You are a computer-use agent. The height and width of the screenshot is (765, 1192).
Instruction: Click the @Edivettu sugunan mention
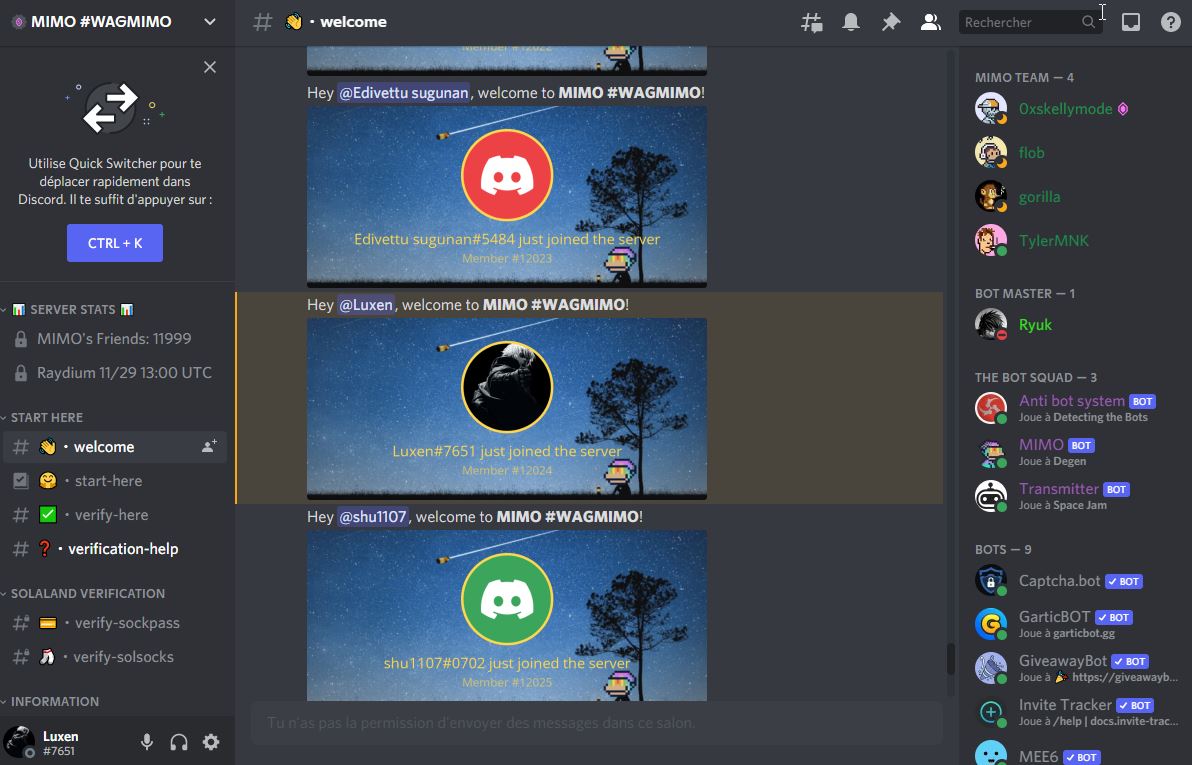click(403, 93)
